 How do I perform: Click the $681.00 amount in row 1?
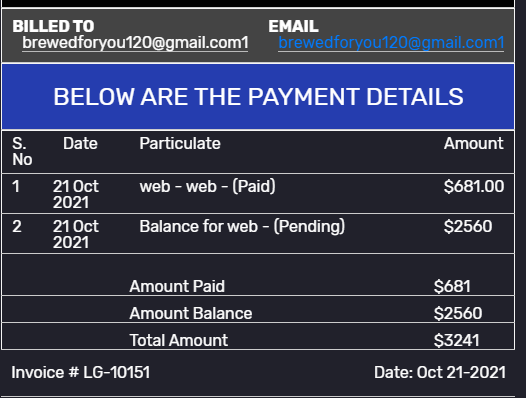coord(474,186)
